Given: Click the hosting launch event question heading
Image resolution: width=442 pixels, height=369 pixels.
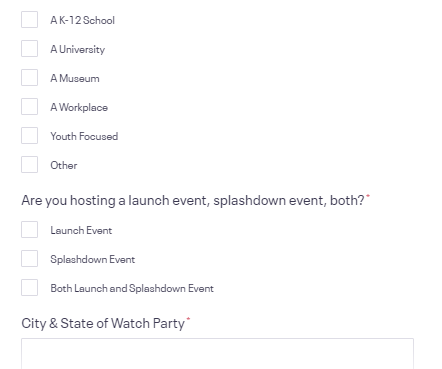Looking at the screenshot, I should 195,201.
